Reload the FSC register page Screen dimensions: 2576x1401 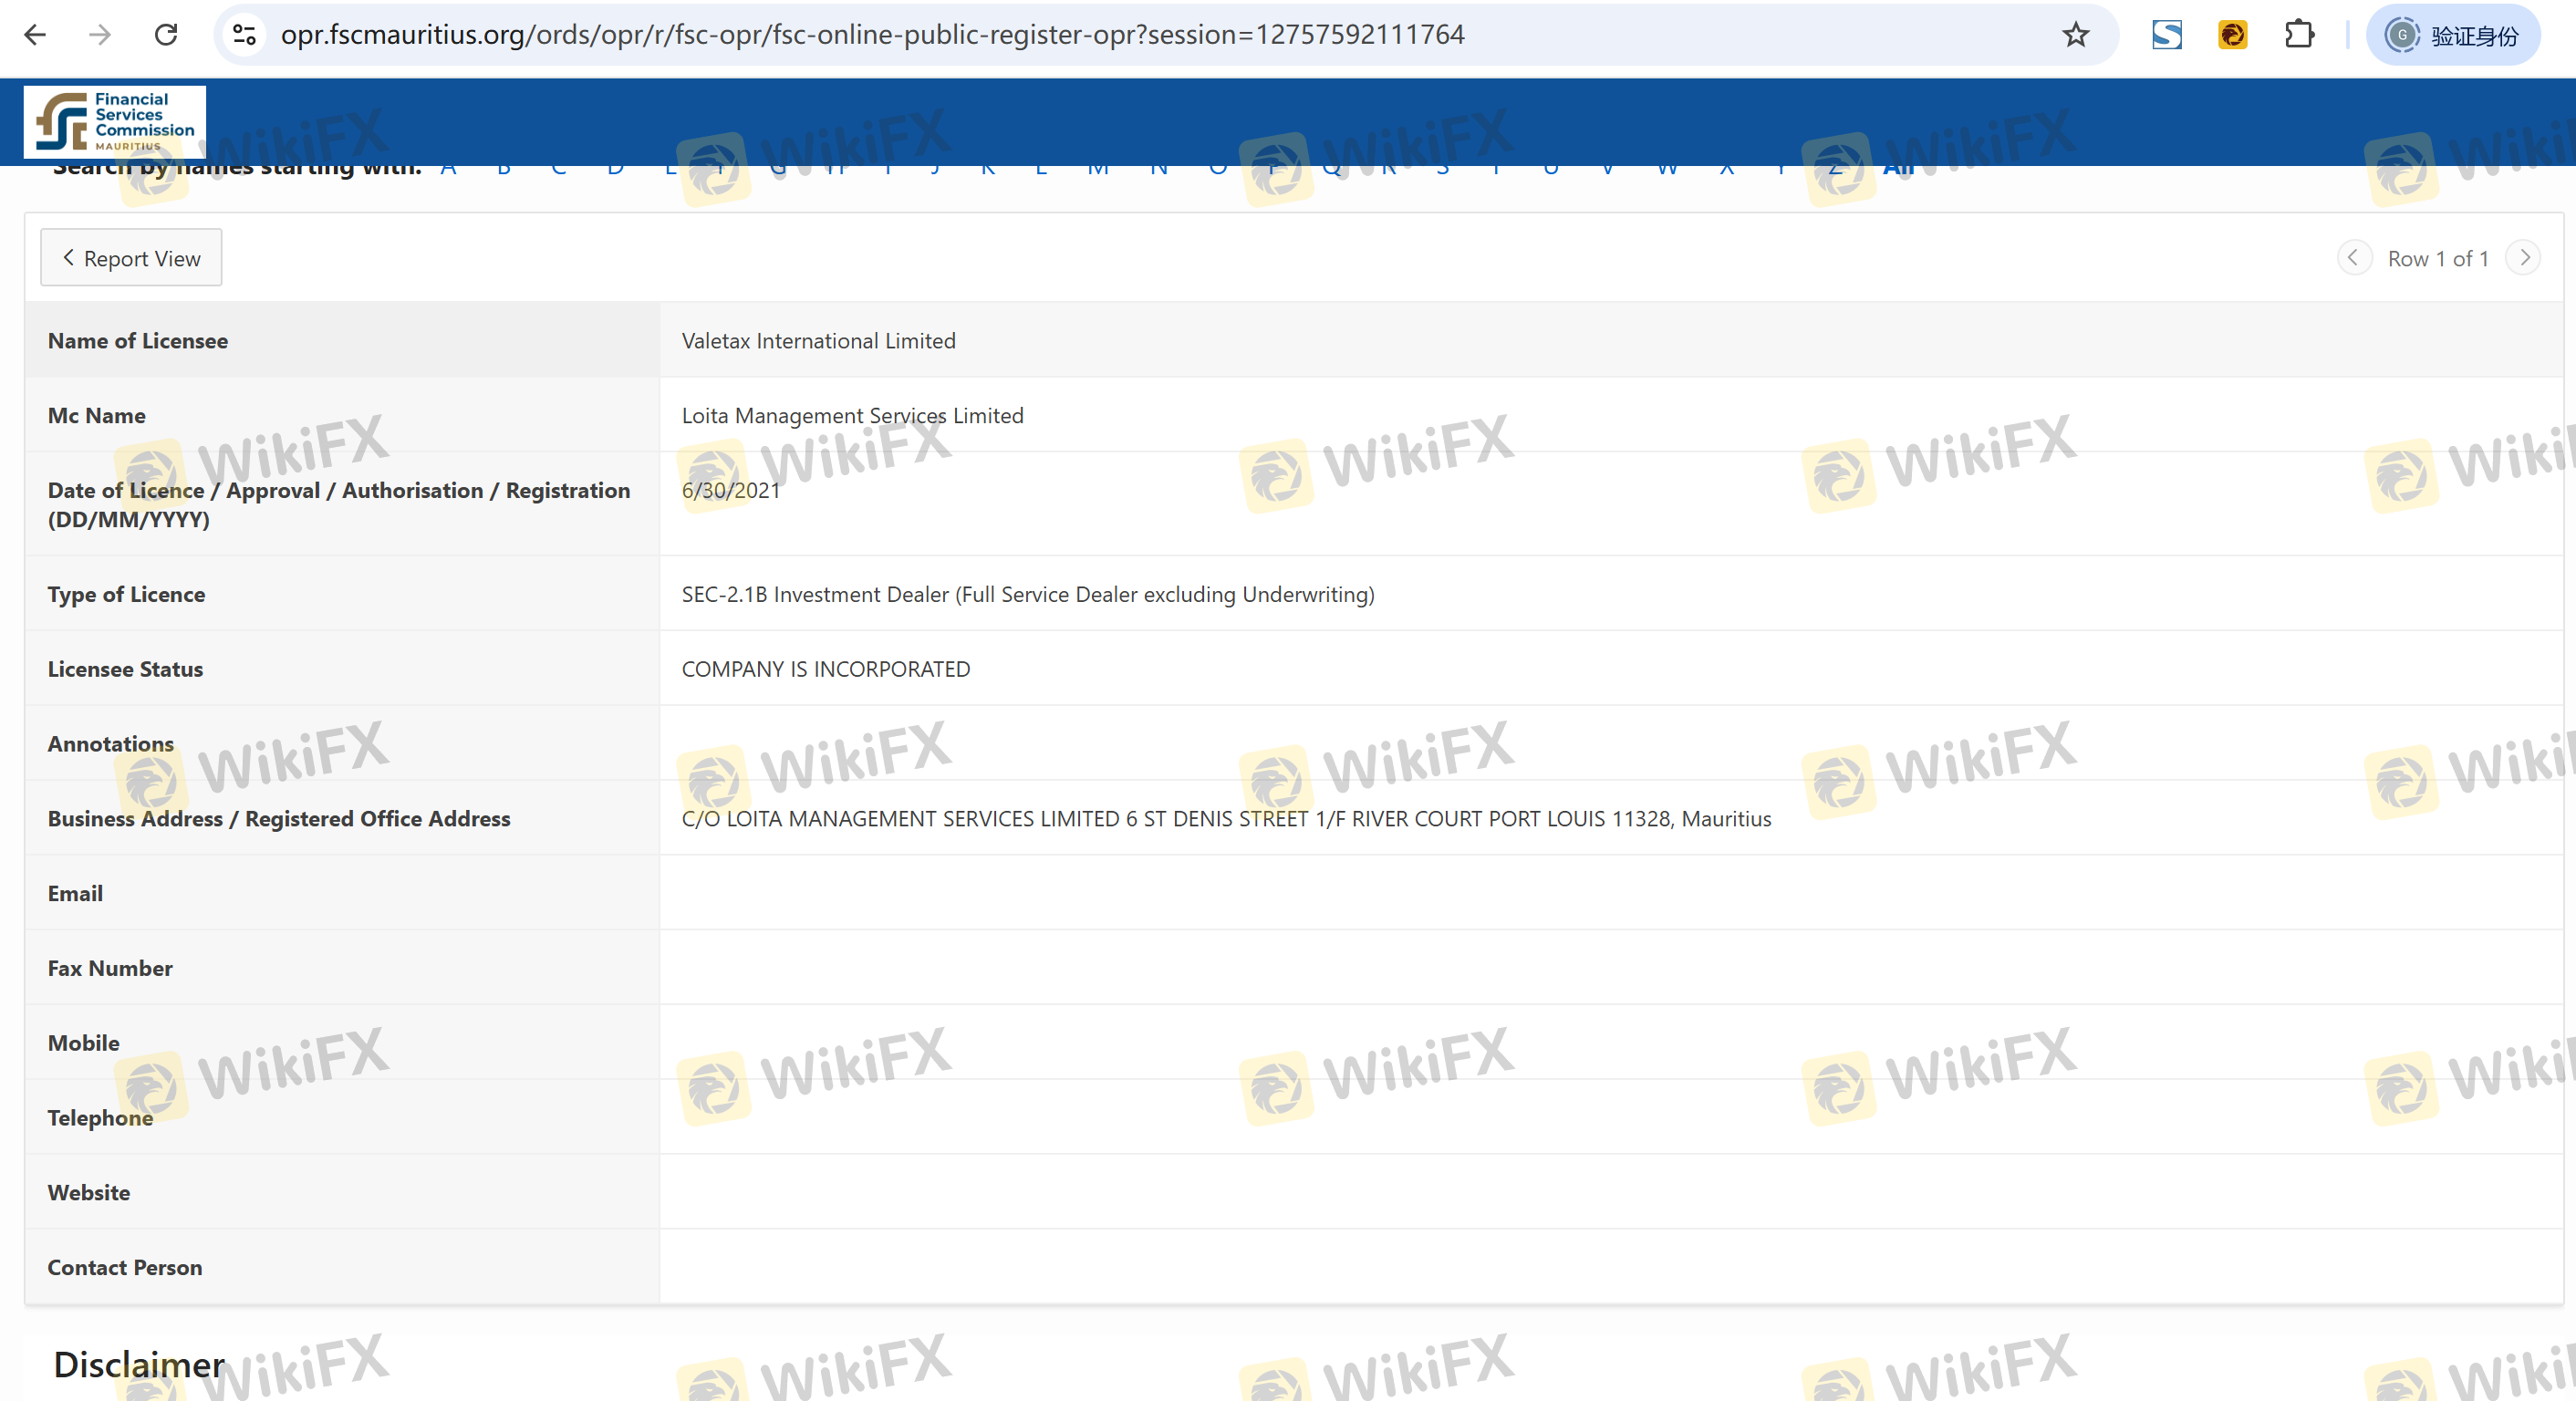(166, 35)
